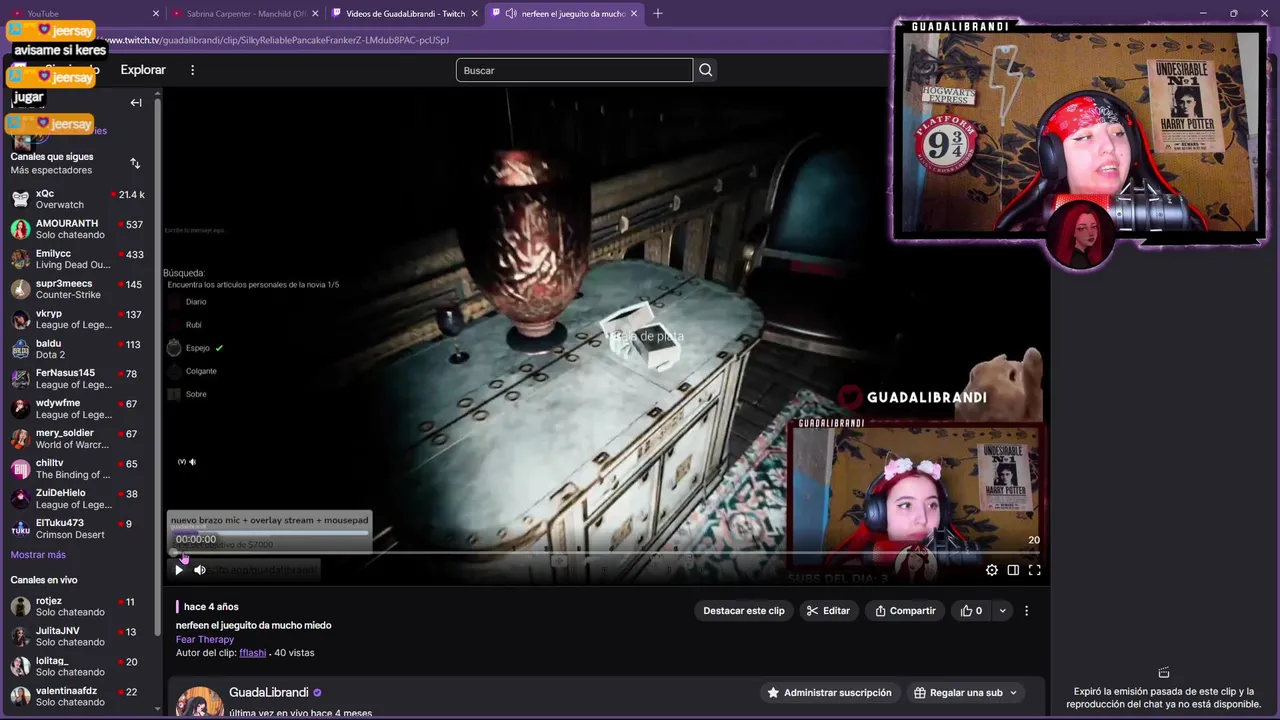1280x720 pixels.
Task: Expand the dropdown beside like button
Action: (1002, 611)
